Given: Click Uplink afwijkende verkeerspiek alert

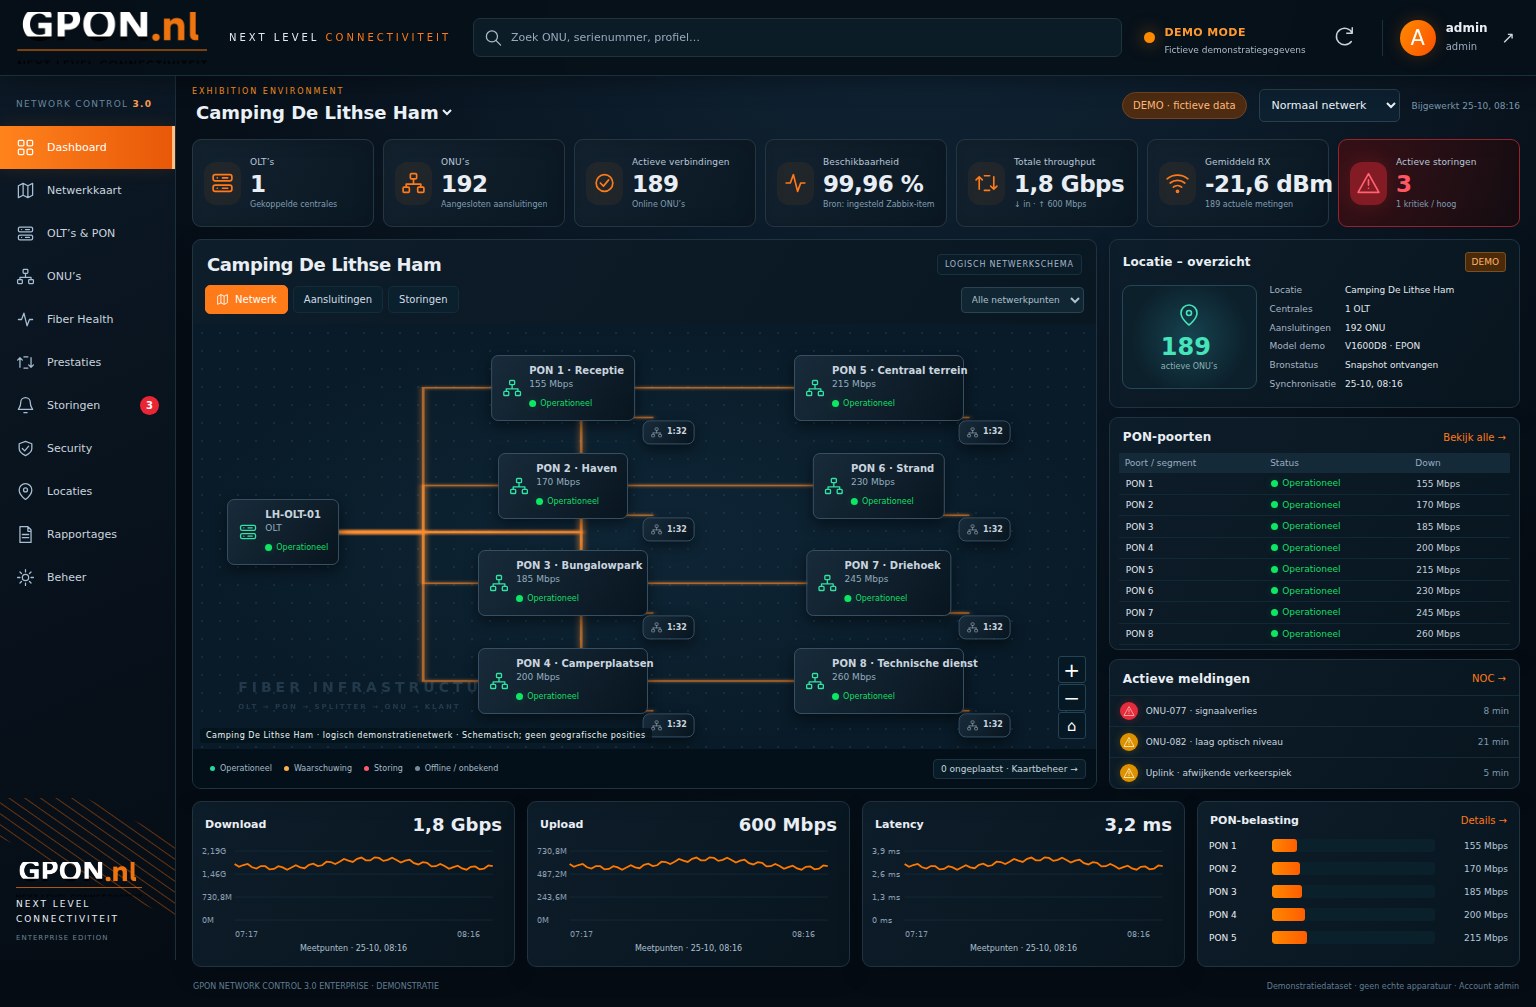Looking at the screenshot, I should [x=1314, y=773].
